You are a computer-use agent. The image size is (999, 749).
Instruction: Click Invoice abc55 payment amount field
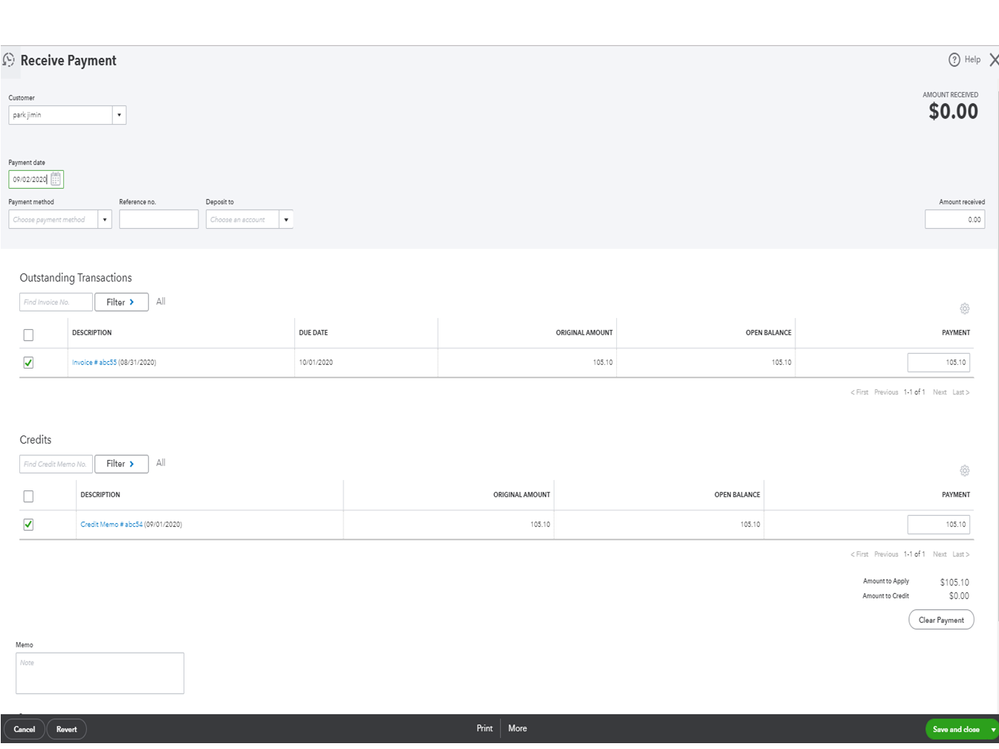click(x=938, y=363)
